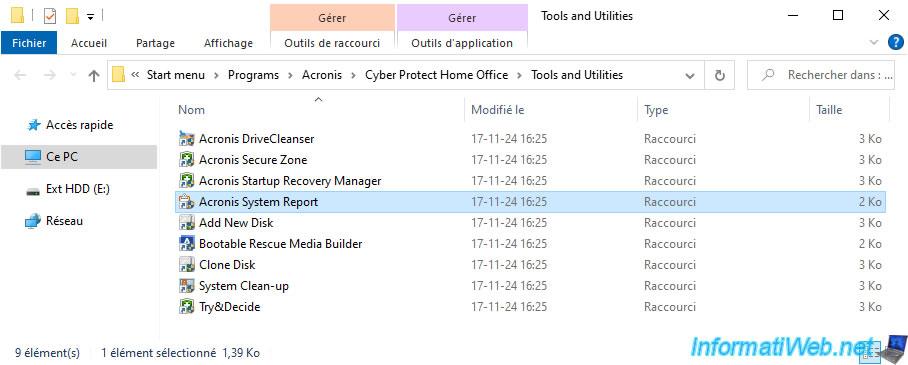Open recent locations dropdown arrow
The height and width of the screenshot is (365, 908).
pos(73,75)
